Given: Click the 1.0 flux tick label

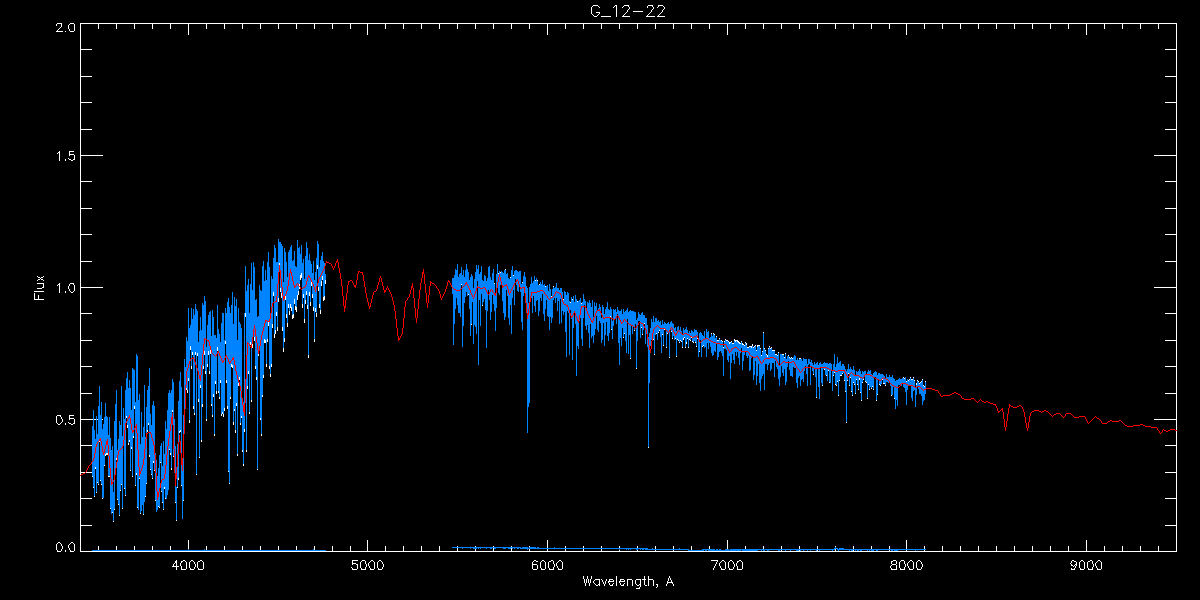Looking at the screenshot, I should coord(66,288).
